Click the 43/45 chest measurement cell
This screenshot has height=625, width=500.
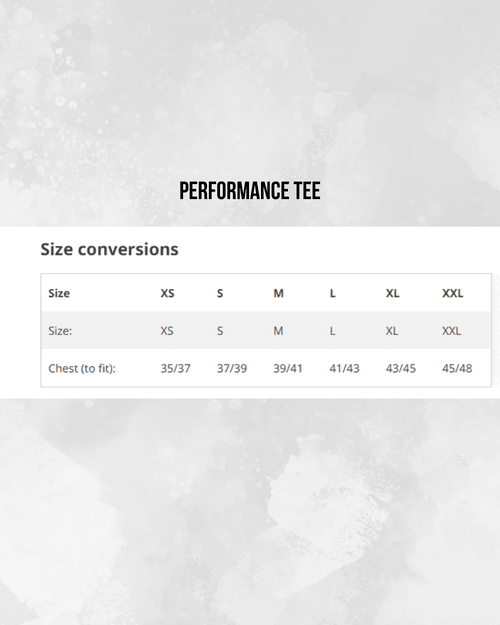pyautogui.click(x=401, y=368)
